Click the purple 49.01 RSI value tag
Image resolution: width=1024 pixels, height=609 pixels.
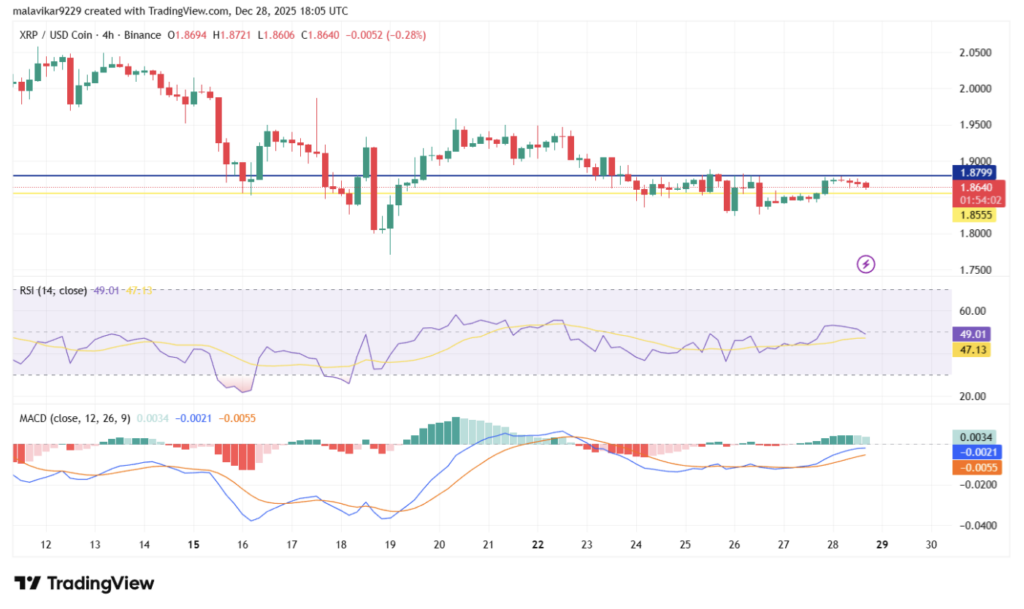[x=969, y=335]
